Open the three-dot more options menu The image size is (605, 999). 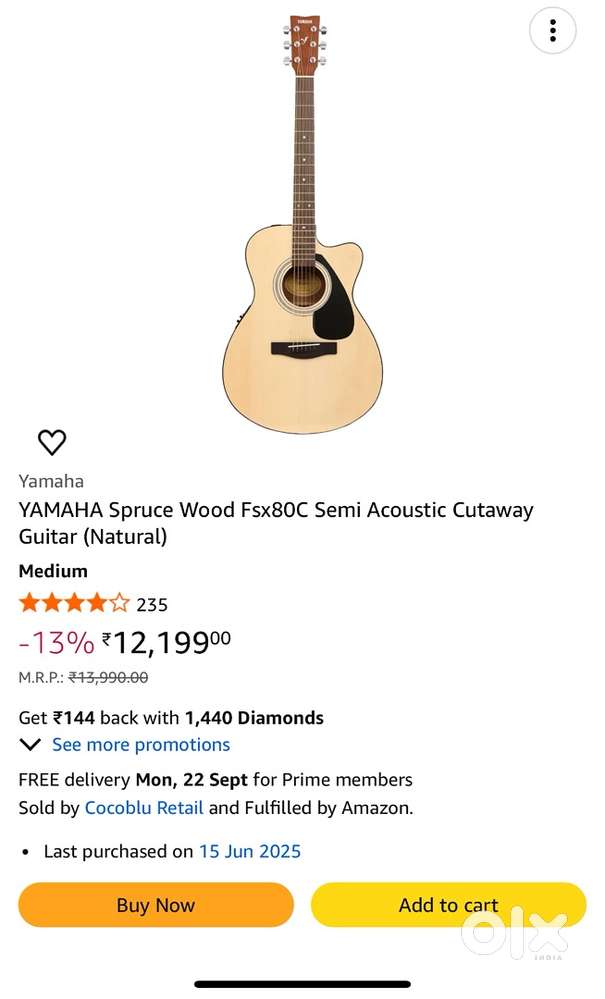pyautogui.click(x=552, y=31)
